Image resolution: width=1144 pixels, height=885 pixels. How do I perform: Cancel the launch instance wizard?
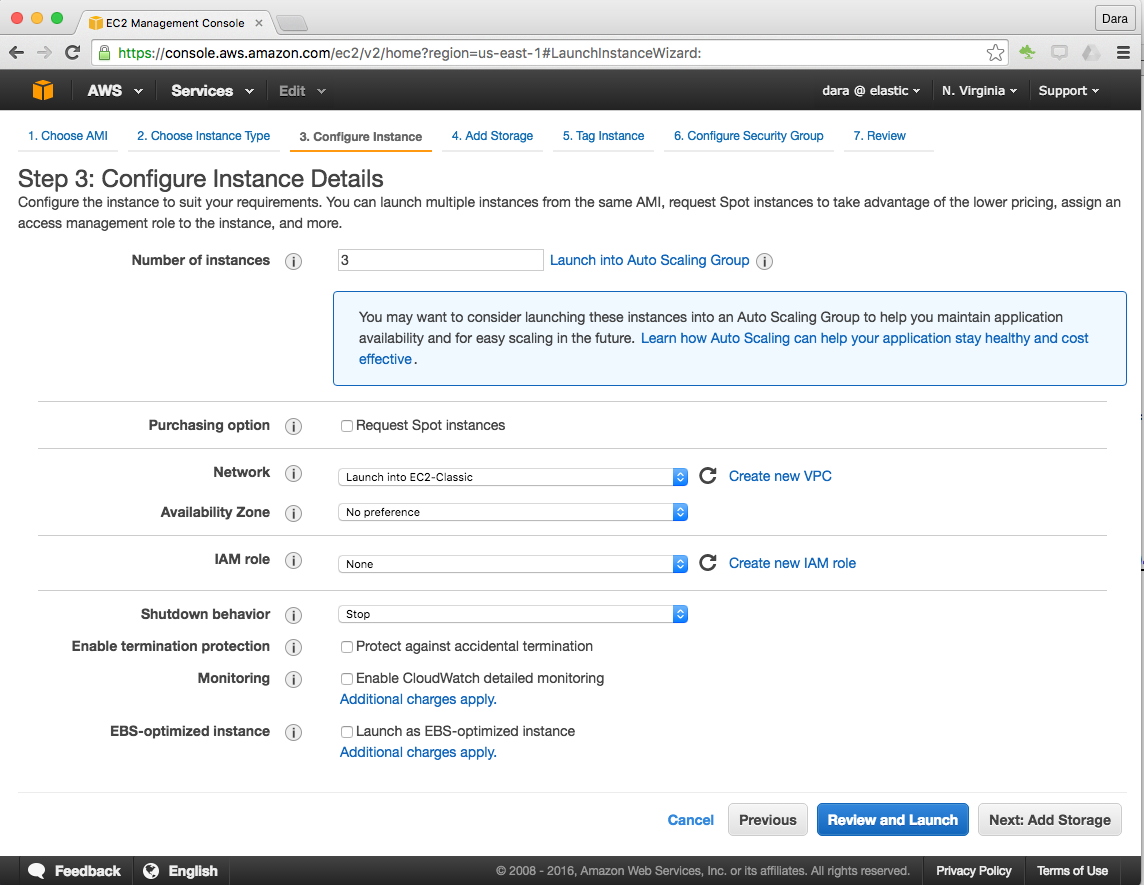[x=690, y=820]
